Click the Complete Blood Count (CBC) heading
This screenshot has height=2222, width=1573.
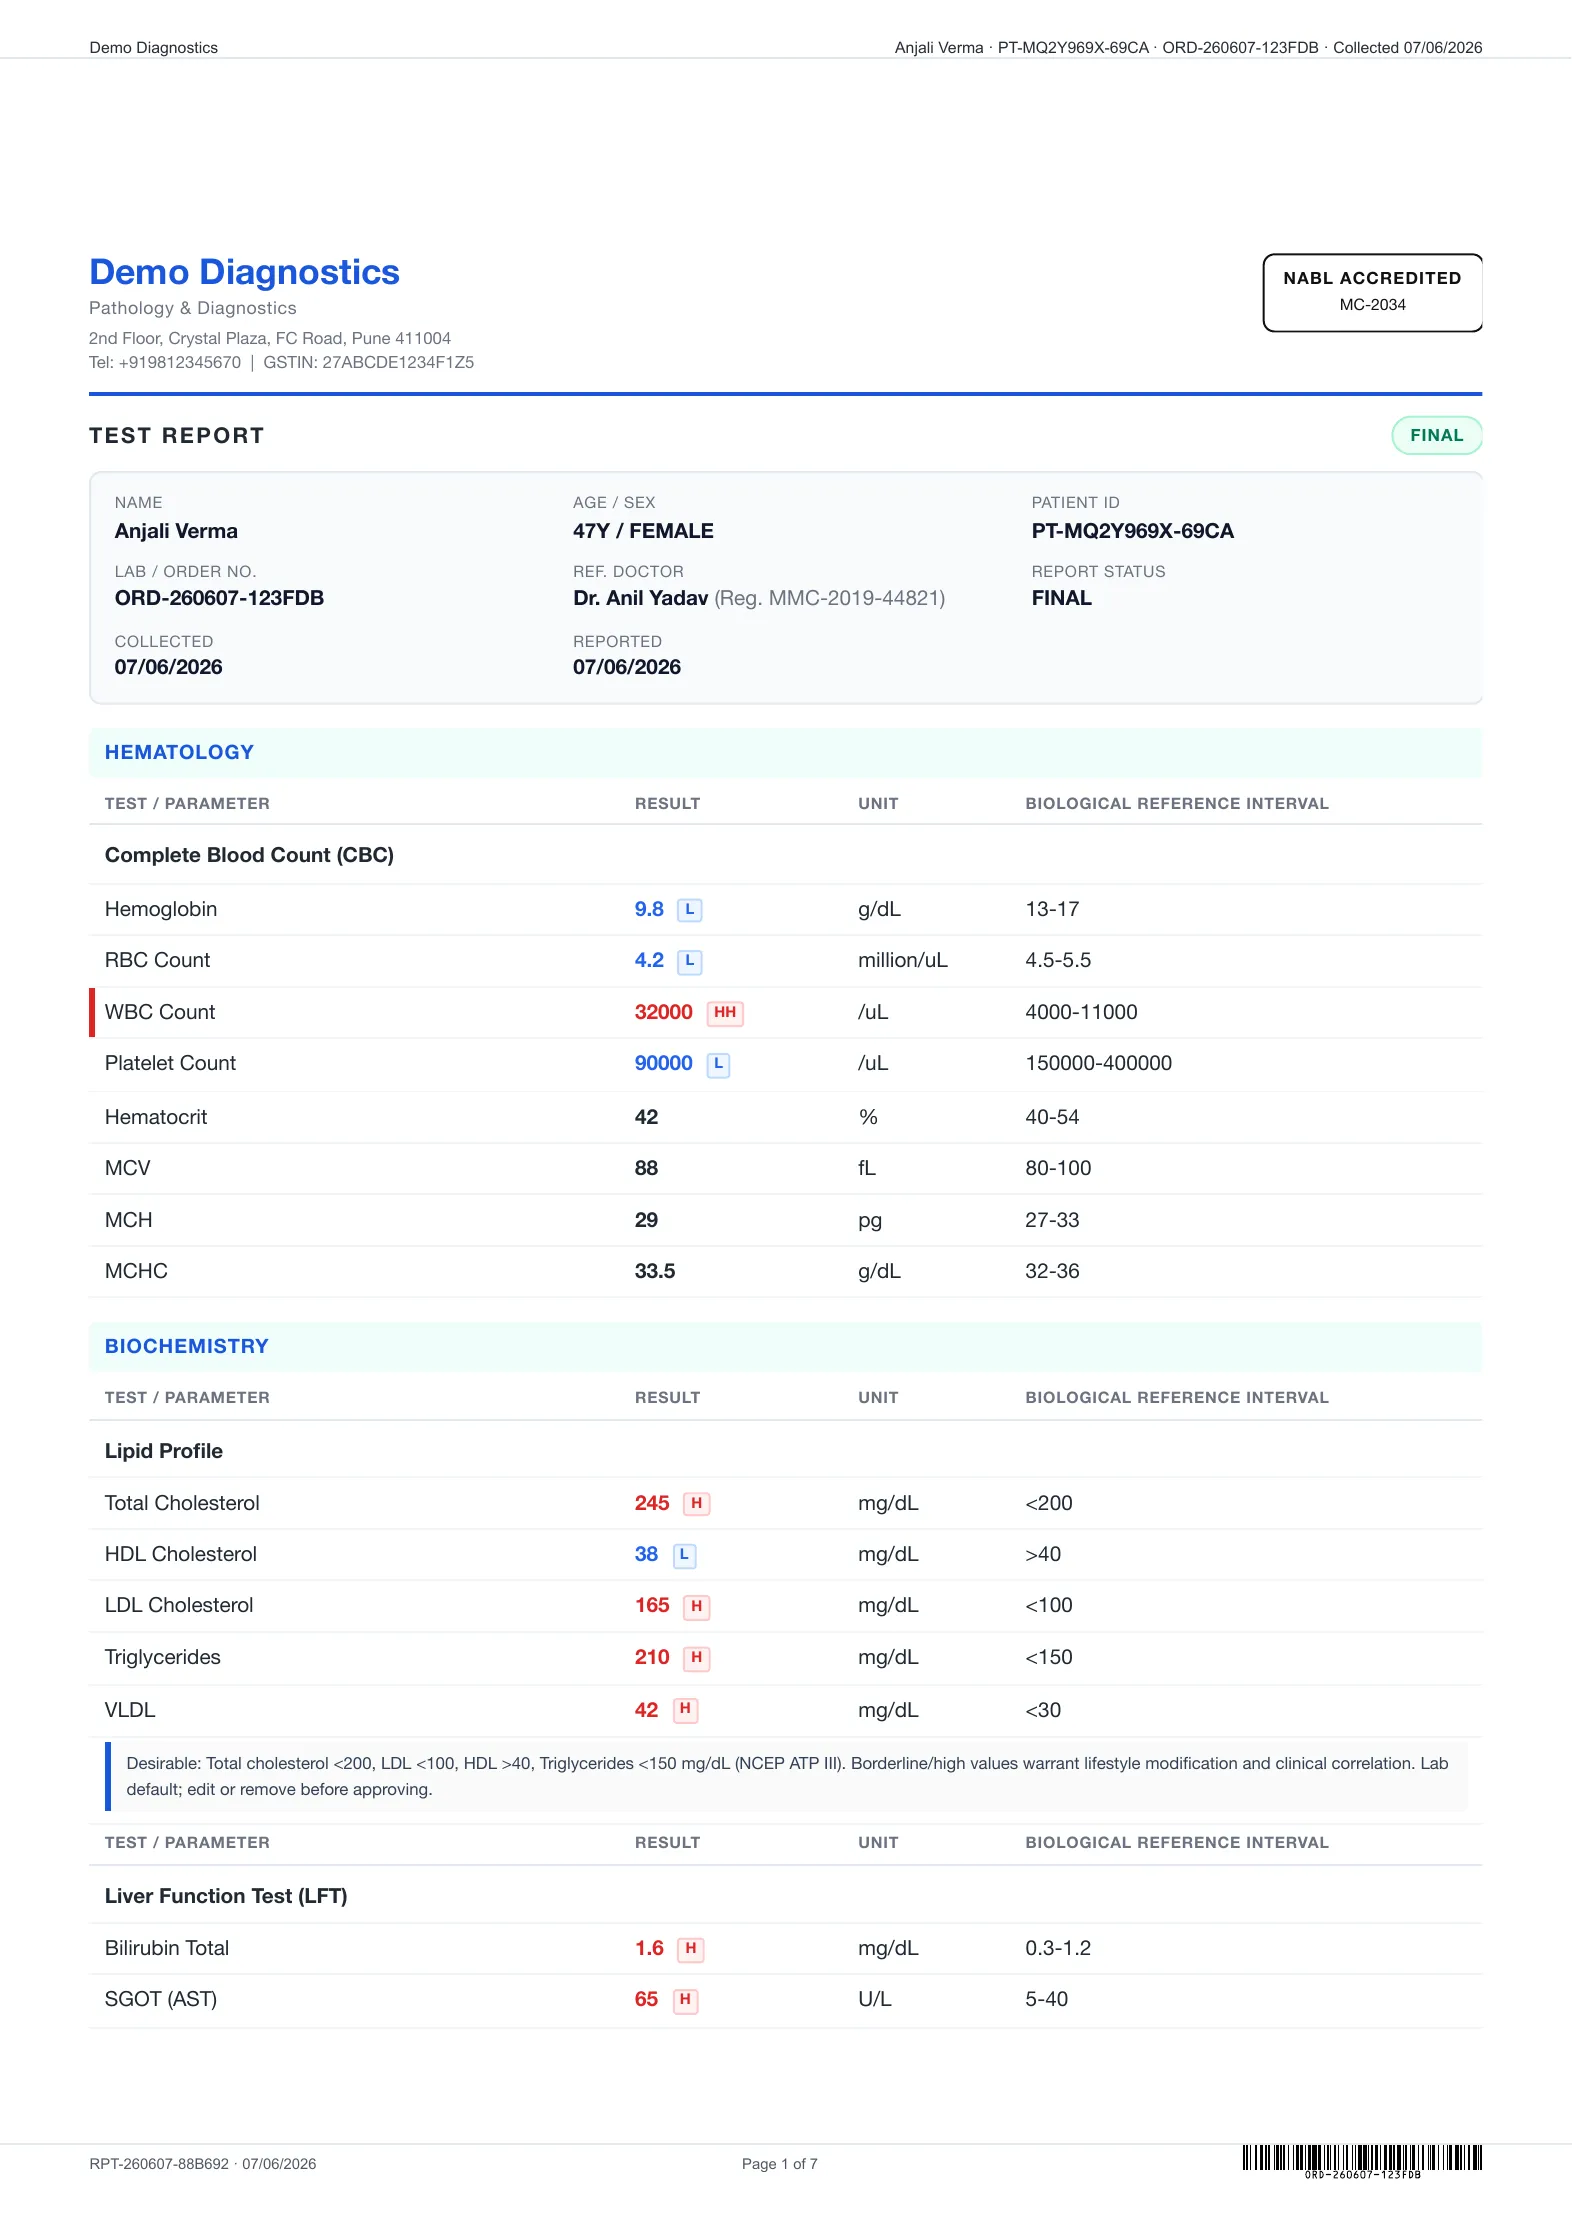[x=249, y=855]
